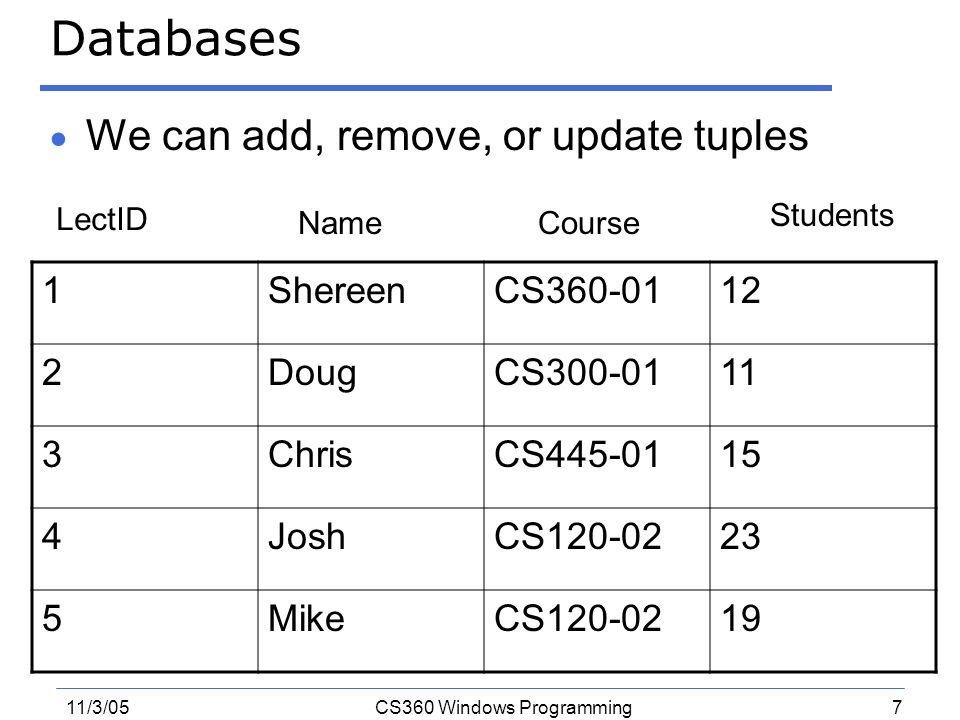Click the CS300-01 course cell
The height and width of the screenshot is (720, 960).
point(597,385)
